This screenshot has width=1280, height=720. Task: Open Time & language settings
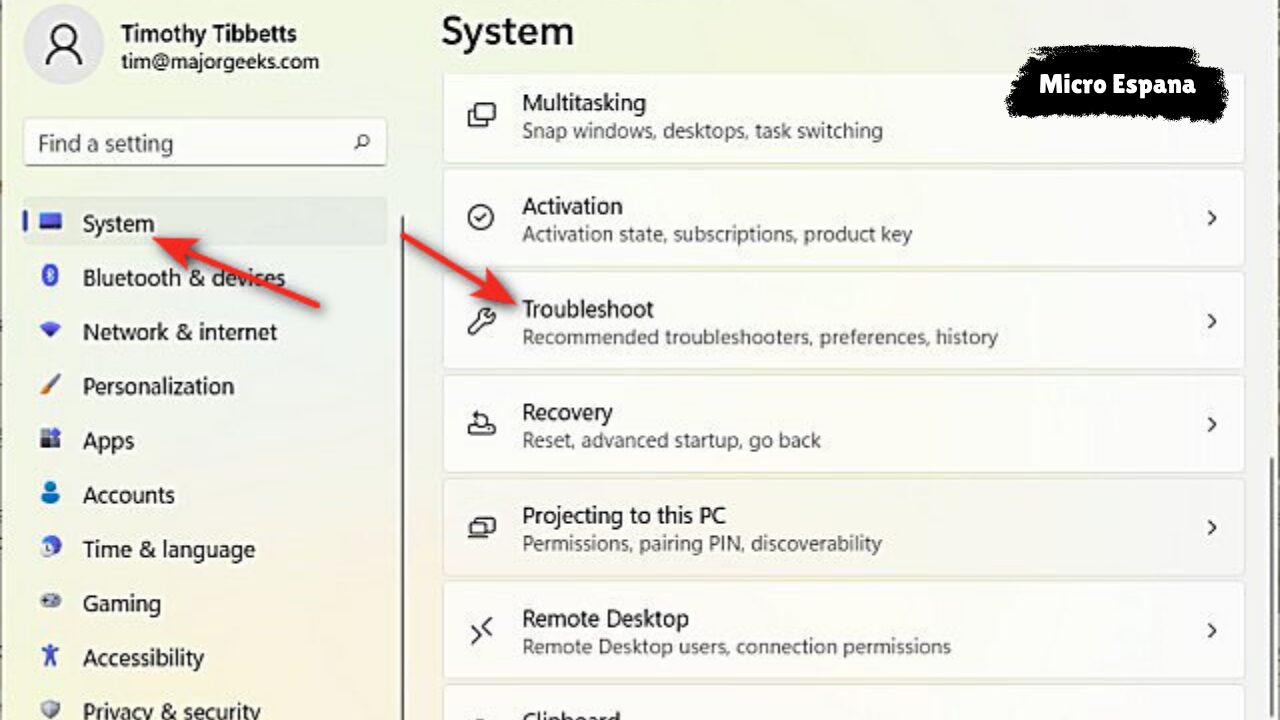(x=168, y=549)
